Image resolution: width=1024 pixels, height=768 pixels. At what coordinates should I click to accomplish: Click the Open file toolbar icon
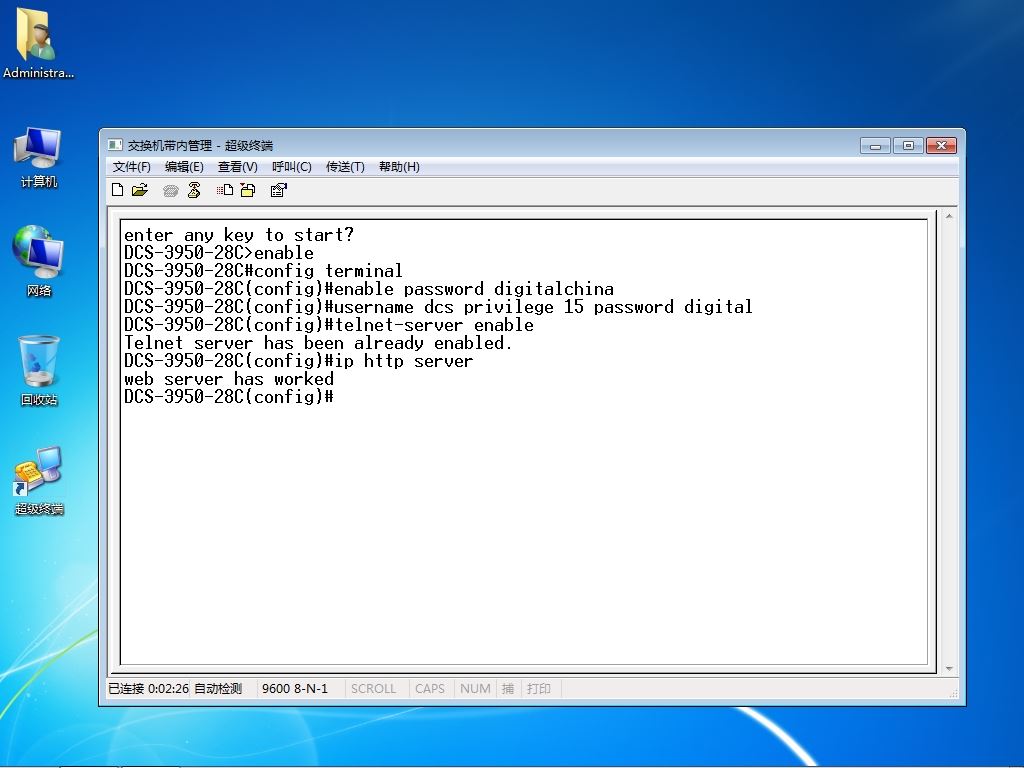[x=140, y=190]
